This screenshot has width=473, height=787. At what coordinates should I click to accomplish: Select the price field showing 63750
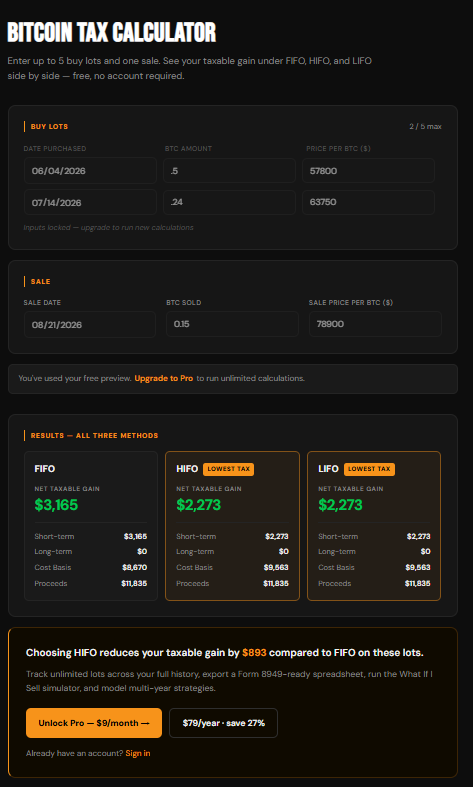click(x=369, y=202)
